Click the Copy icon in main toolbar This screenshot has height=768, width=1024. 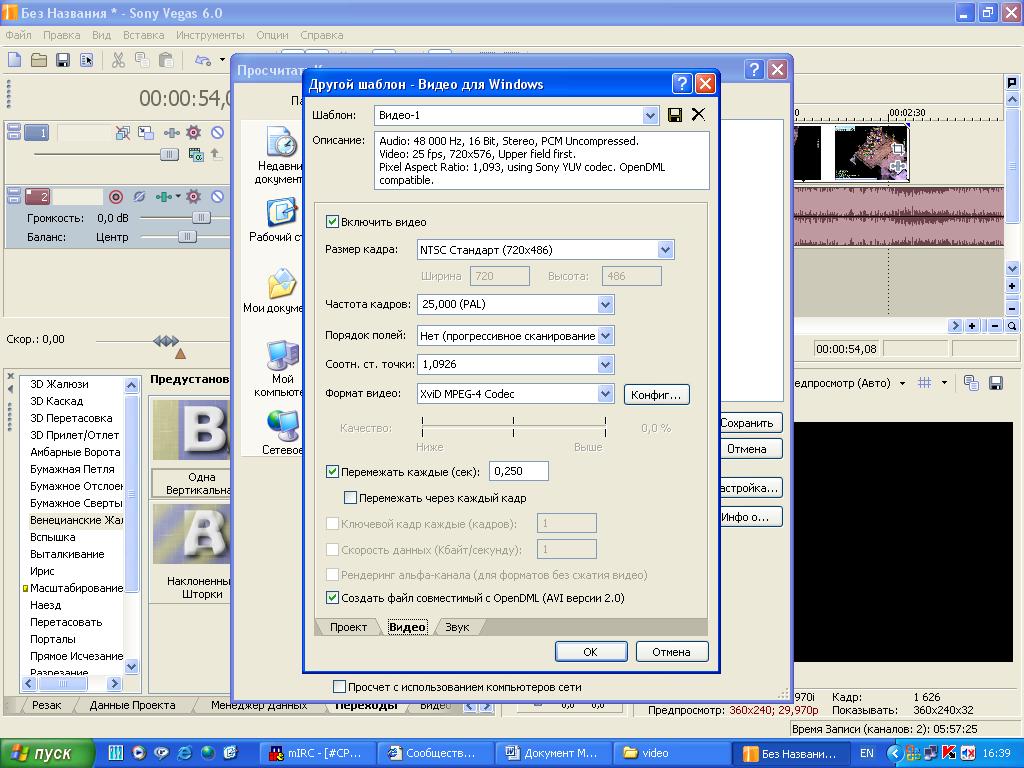click(x=142, y=61)
